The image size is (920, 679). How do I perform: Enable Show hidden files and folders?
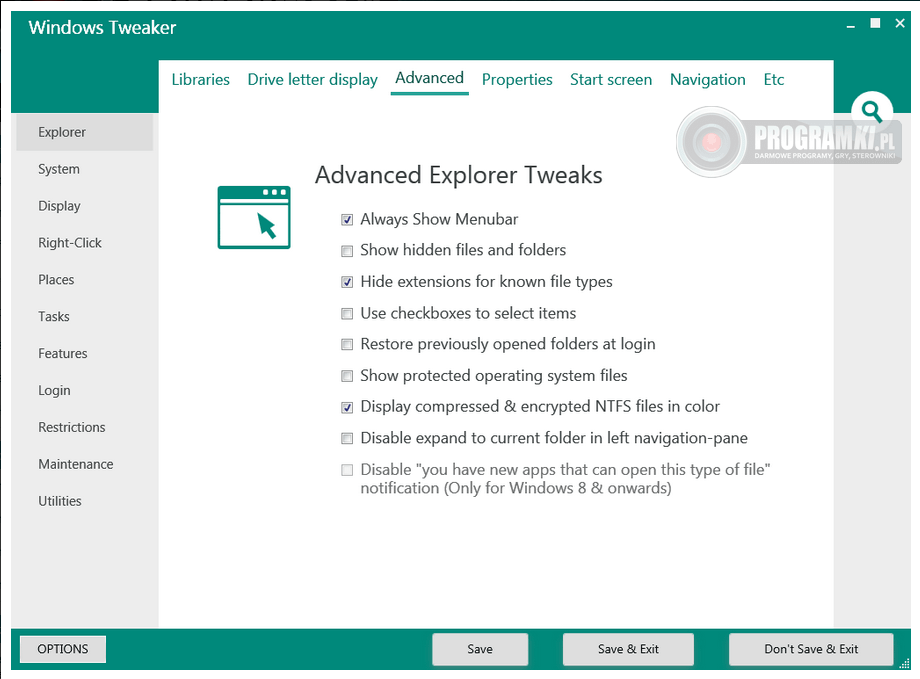coord(347,251)
